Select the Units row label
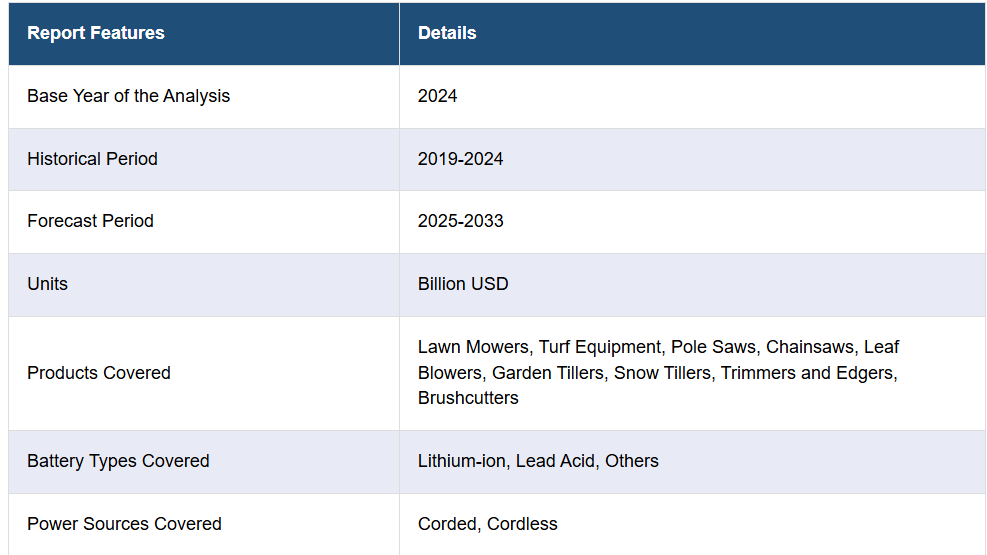The width and height of the screenshot is (987, 555). coord(47,284)
